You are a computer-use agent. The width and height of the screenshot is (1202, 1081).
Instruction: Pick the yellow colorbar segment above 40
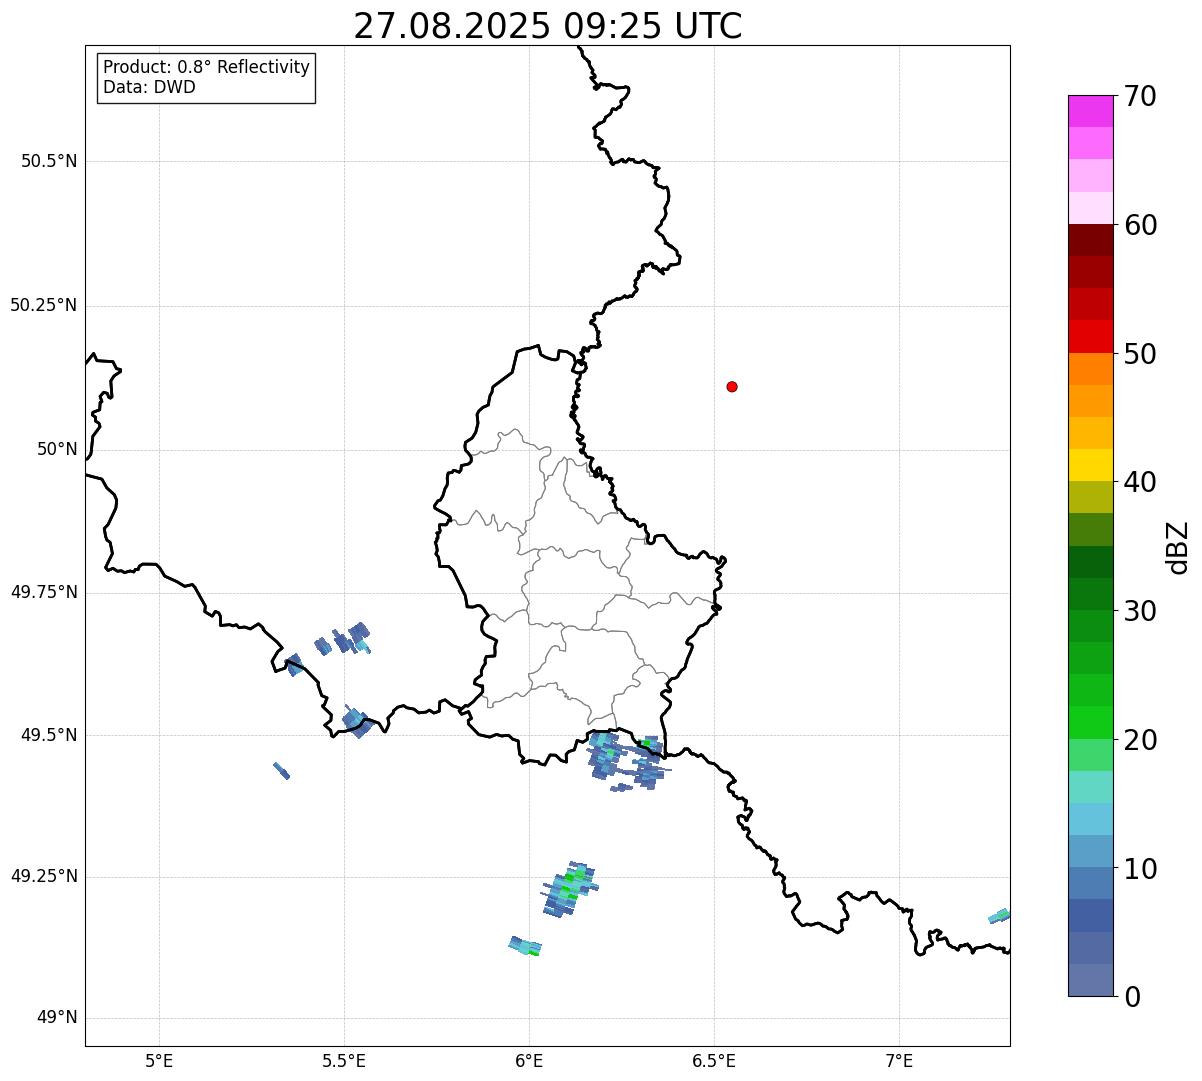[1090, 465]
